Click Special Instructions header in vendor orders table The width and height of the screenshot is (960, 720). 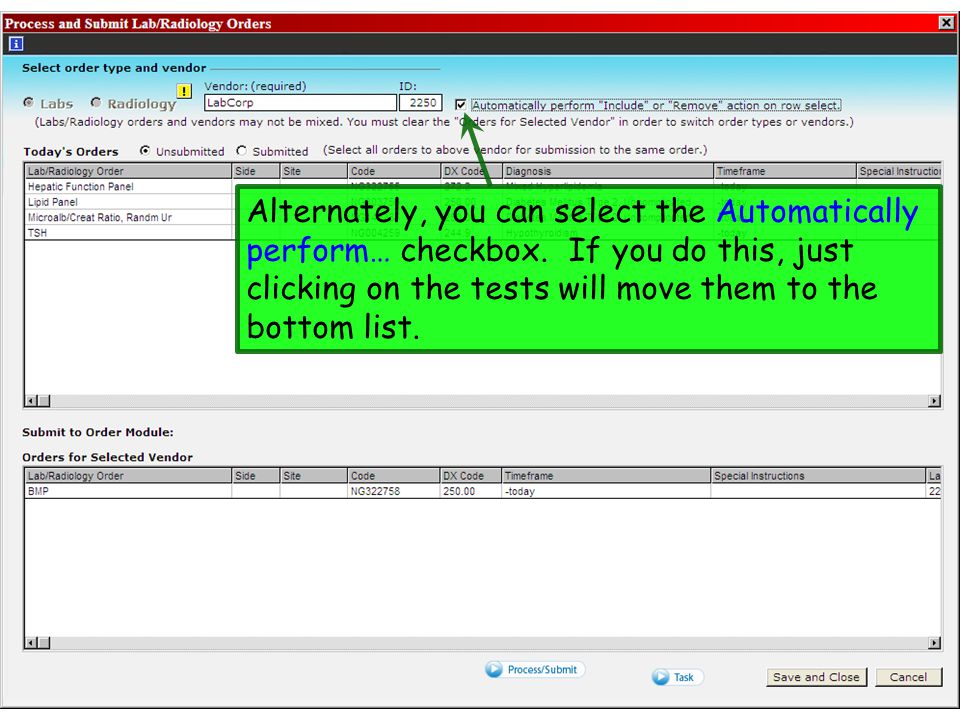point(818,476)
